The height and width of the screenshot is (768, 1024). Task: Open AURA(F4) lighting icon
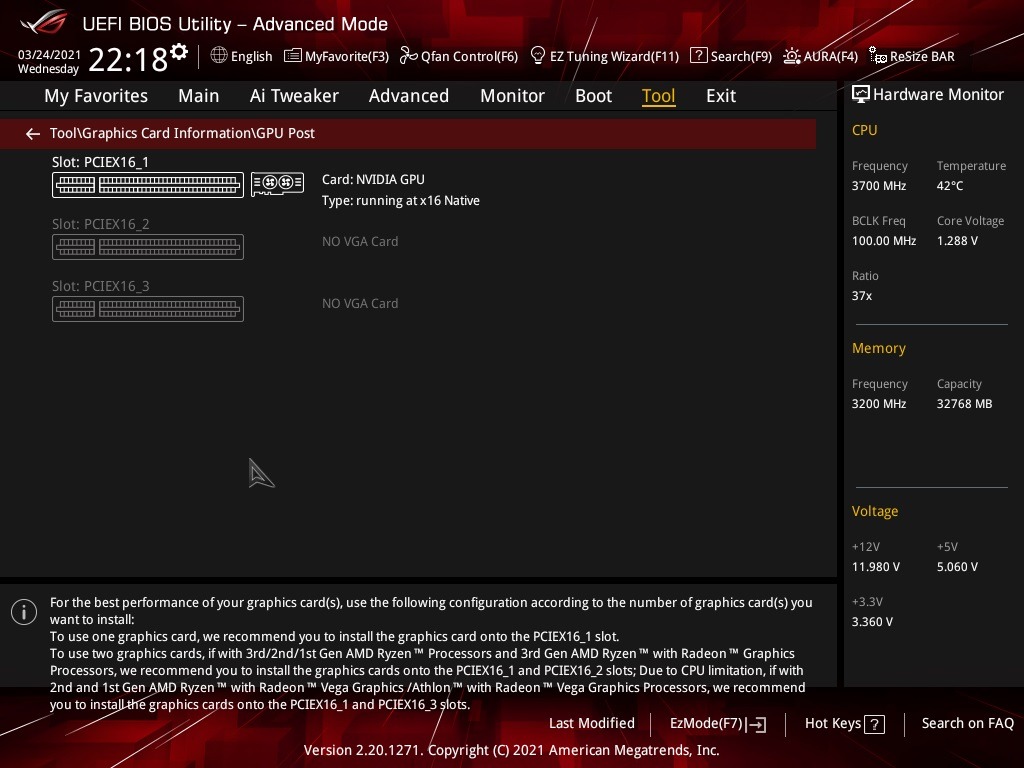pos(792,56)
